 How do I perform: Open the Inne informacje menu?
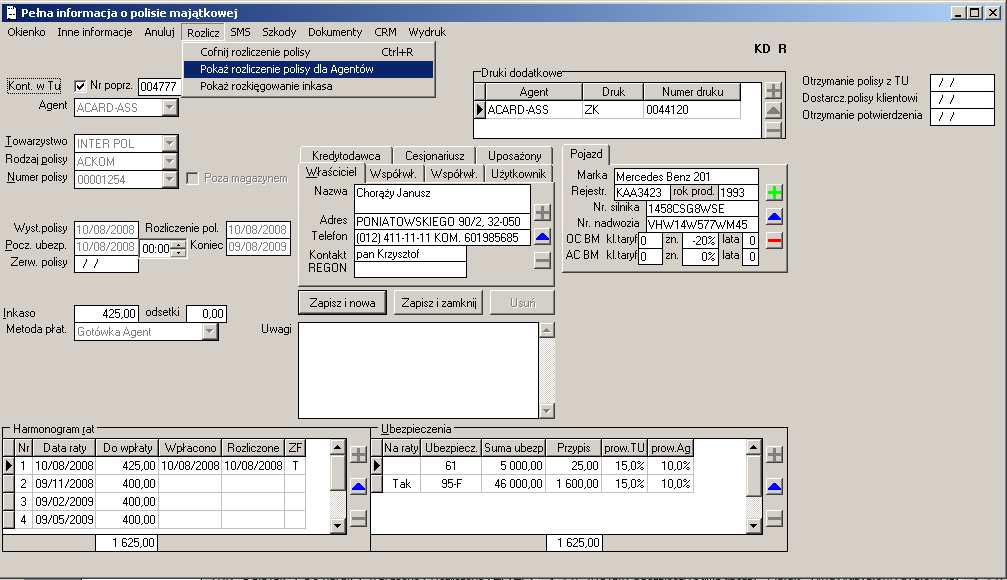tap(95, 32)
